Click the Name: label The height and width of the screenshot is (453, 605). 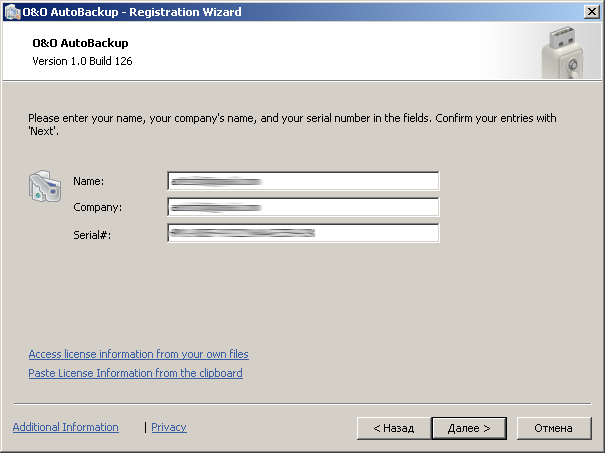pyautogui.click(x=89, y=181)
